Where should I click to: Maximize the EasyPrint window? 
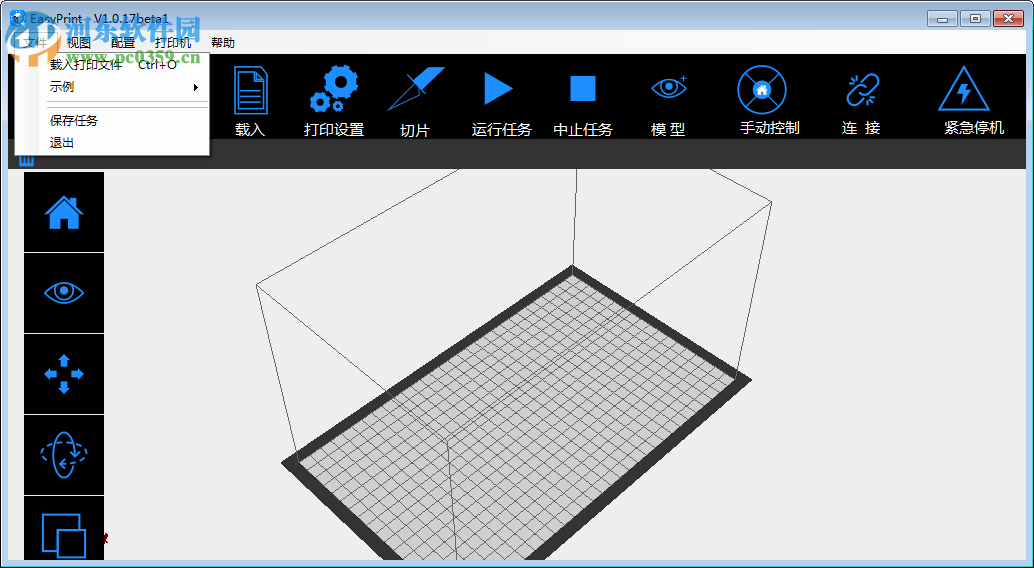click(x=975, y=19)
